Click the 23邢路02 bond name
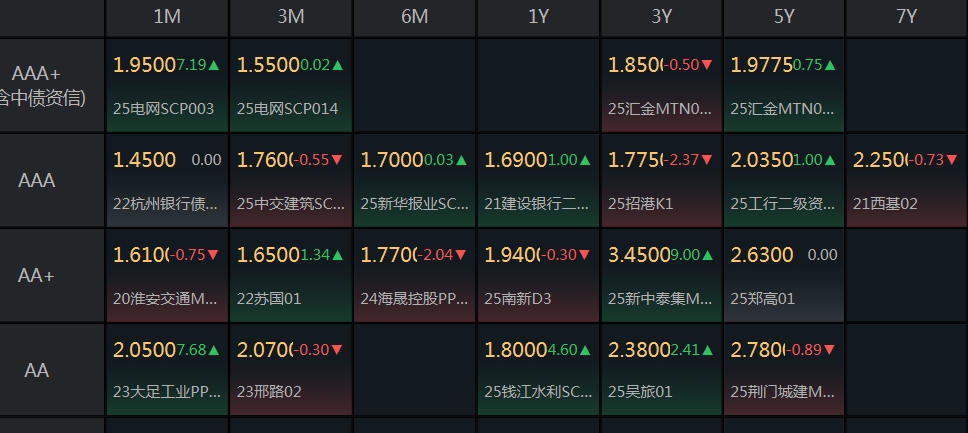Screen dimensions: 968x433 [269, 392]
